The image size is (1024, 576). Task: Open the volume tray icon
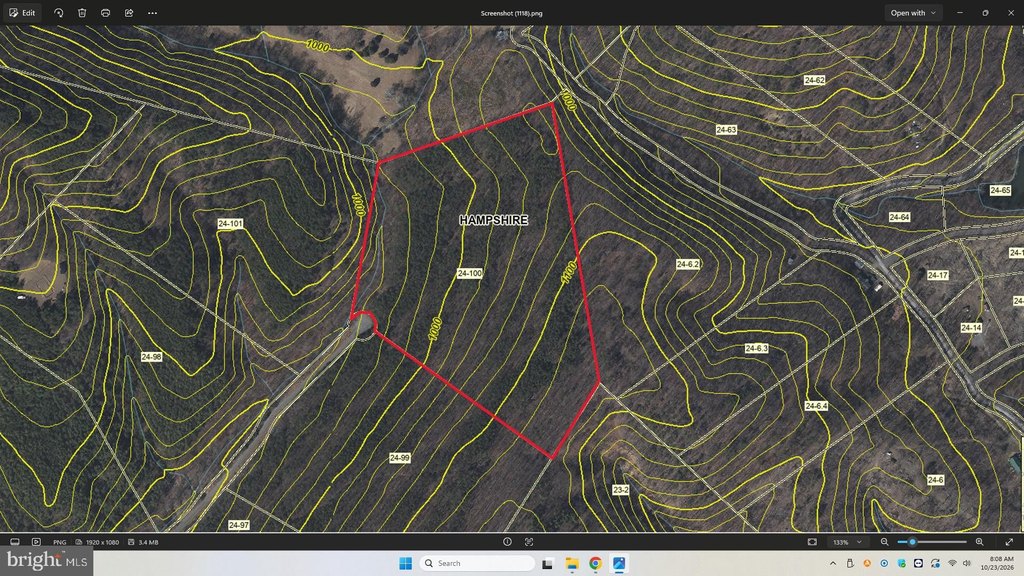click(x=967, y=563)
